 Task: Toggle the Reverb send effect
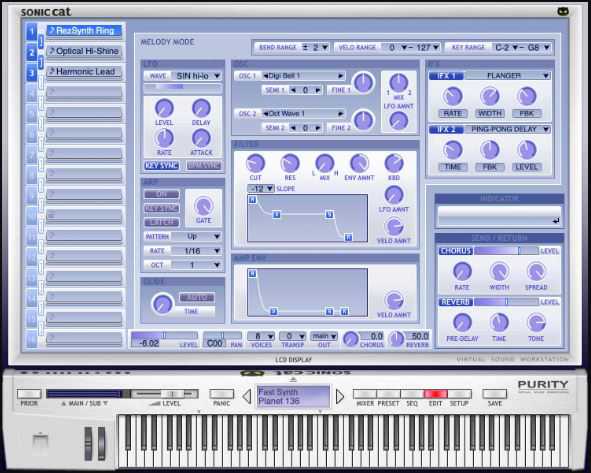coord(455,302)
